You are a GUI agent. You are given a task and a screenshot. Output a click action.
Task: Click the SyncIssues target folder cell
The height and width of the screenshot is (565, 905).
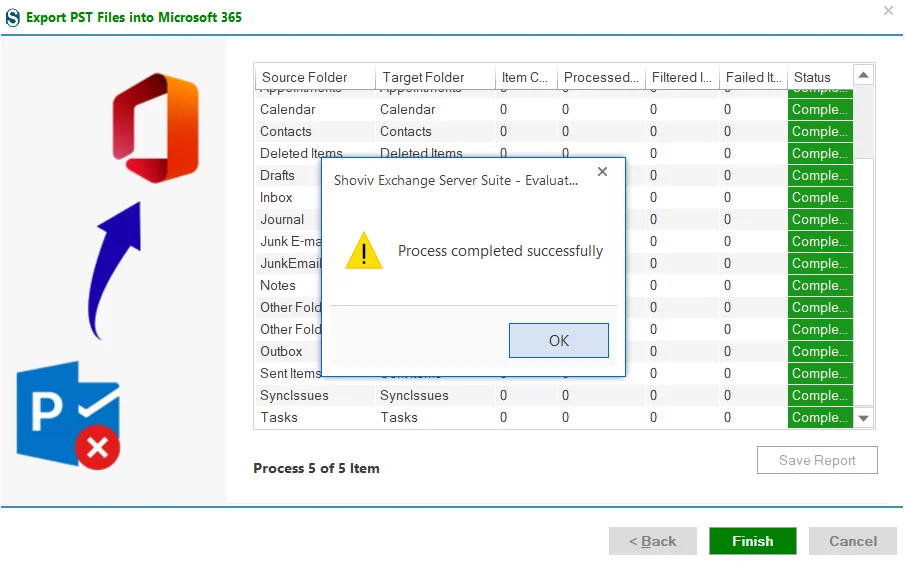[435, 395]
